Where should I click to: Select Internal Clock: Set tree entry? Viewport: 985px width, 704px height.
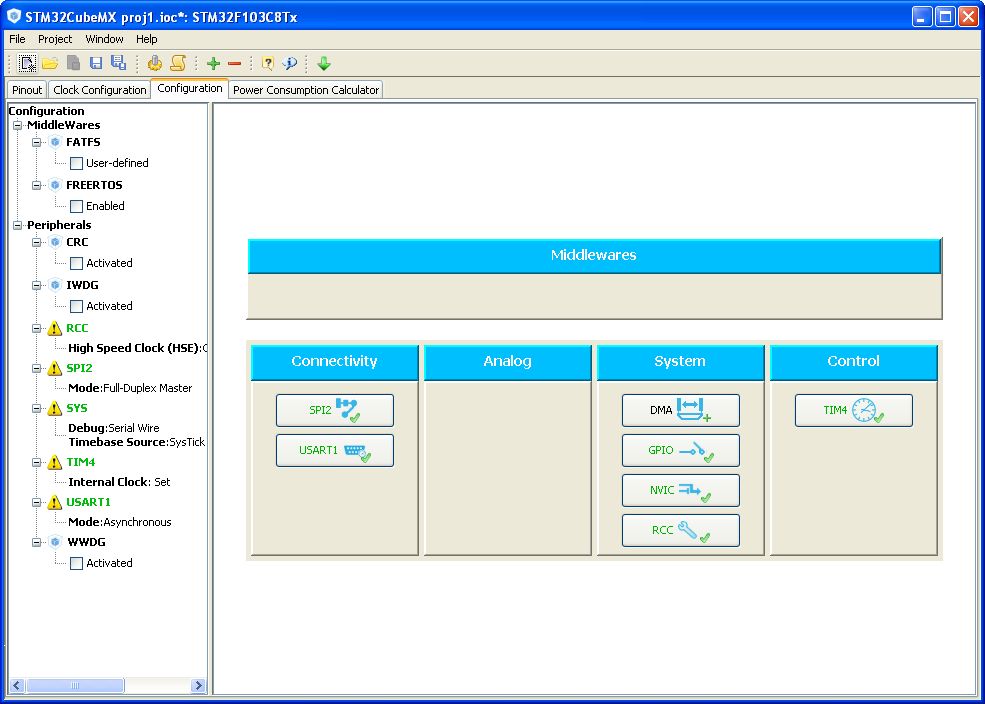coord(119,482)
